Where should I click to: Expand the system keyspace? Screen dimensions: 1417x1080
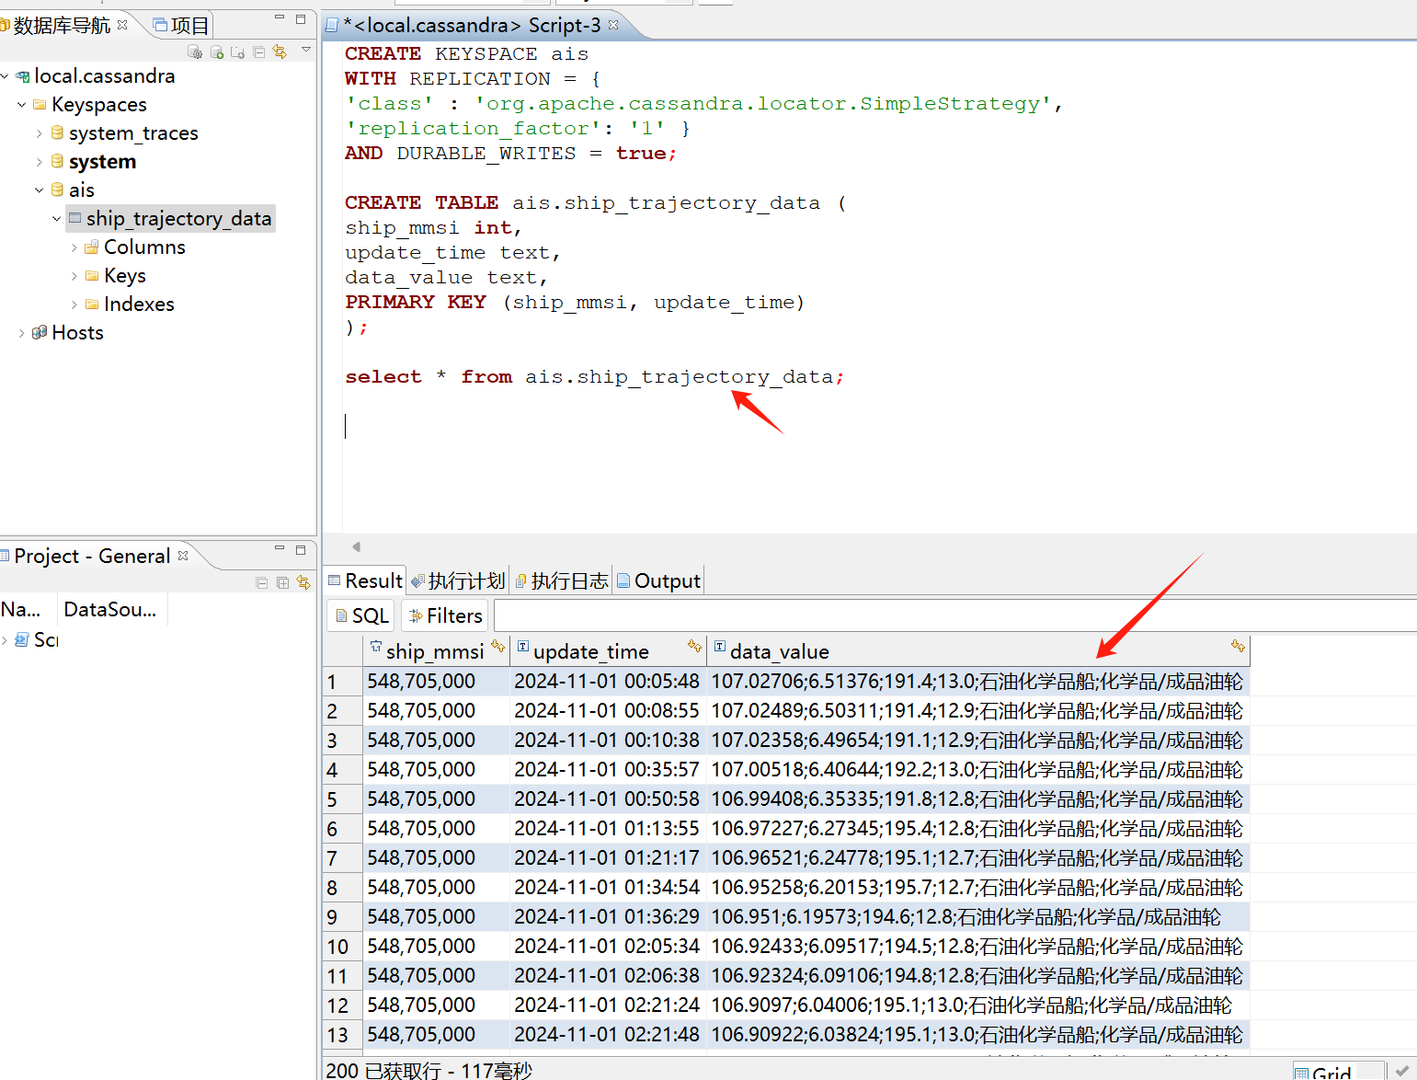point(39,161)
